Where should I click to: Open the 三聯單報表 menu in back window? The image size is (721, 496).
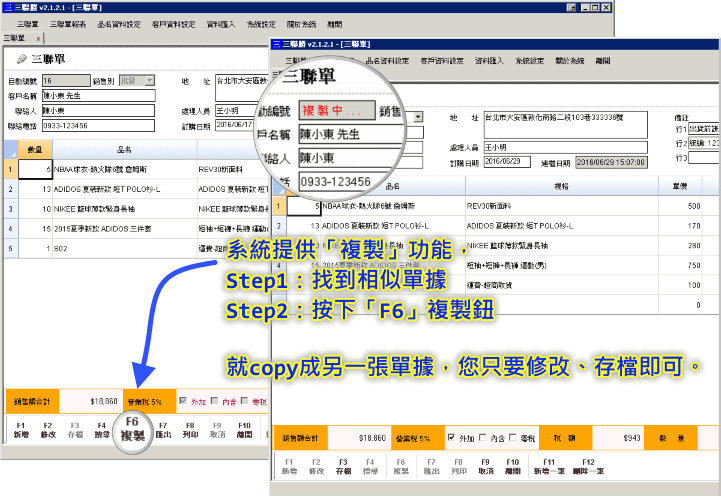click(68, 24)
